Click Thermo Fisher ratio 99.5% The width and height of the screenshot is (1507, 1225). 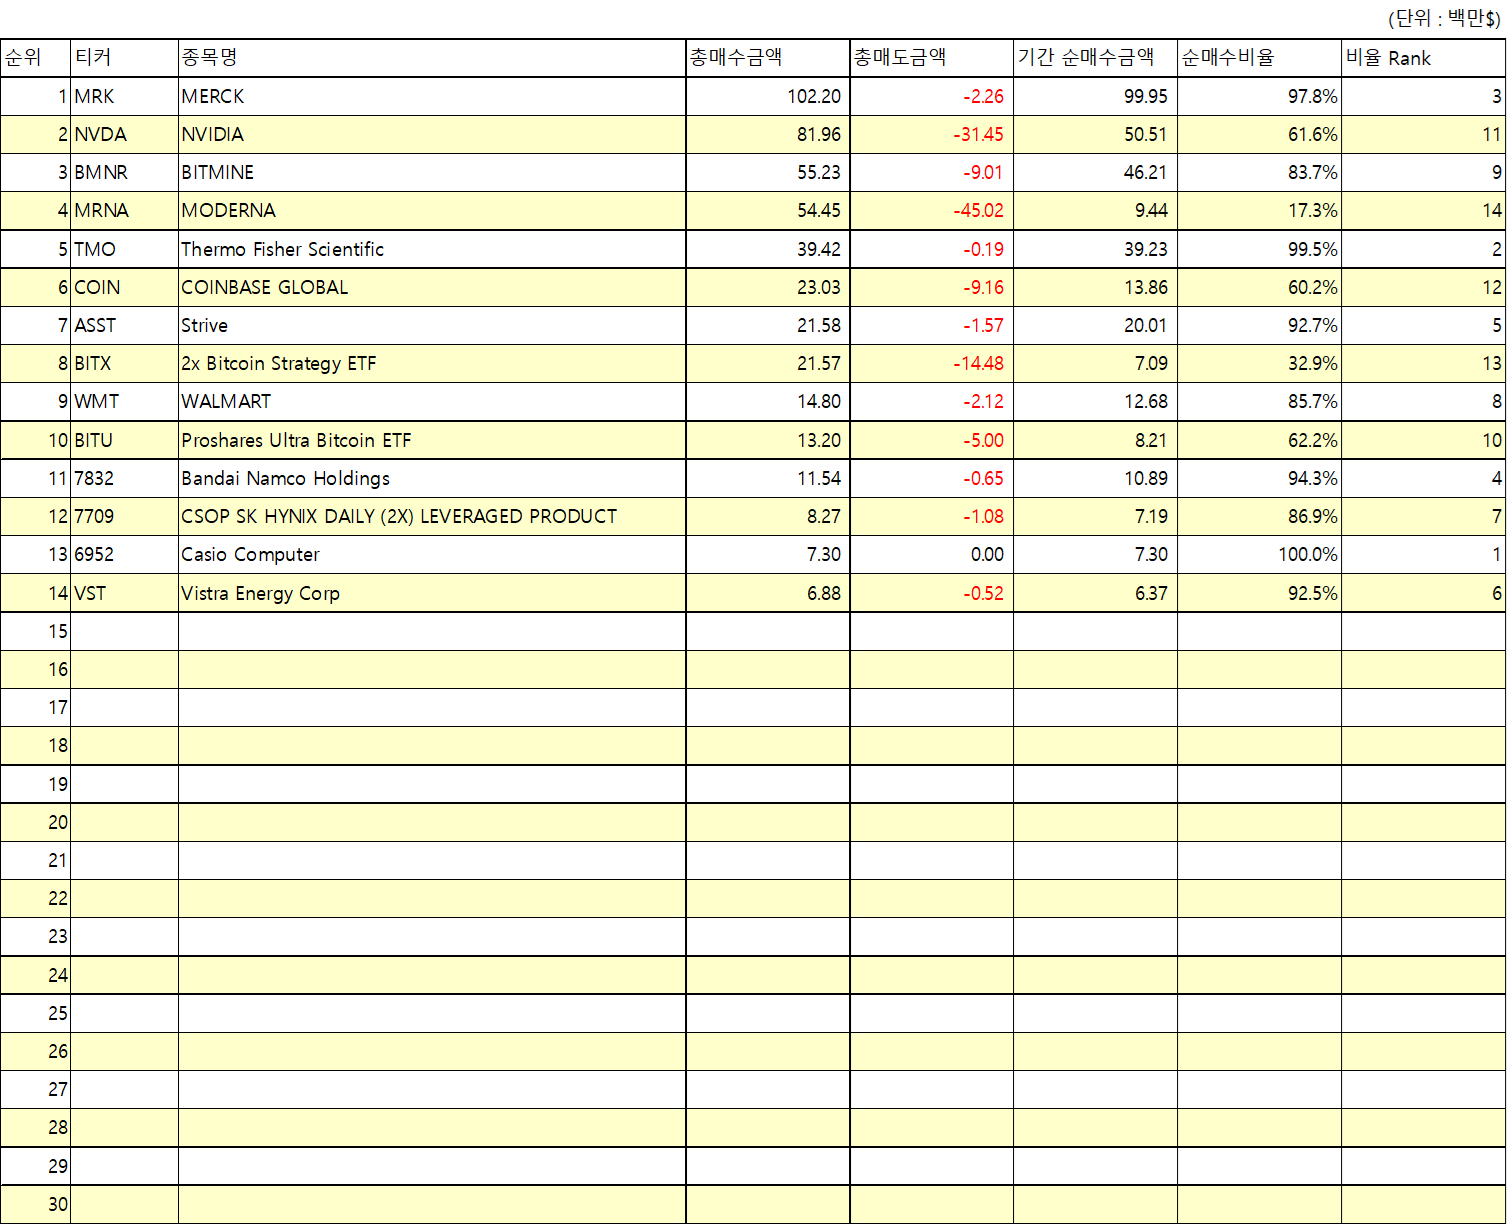coord(1260,249)
